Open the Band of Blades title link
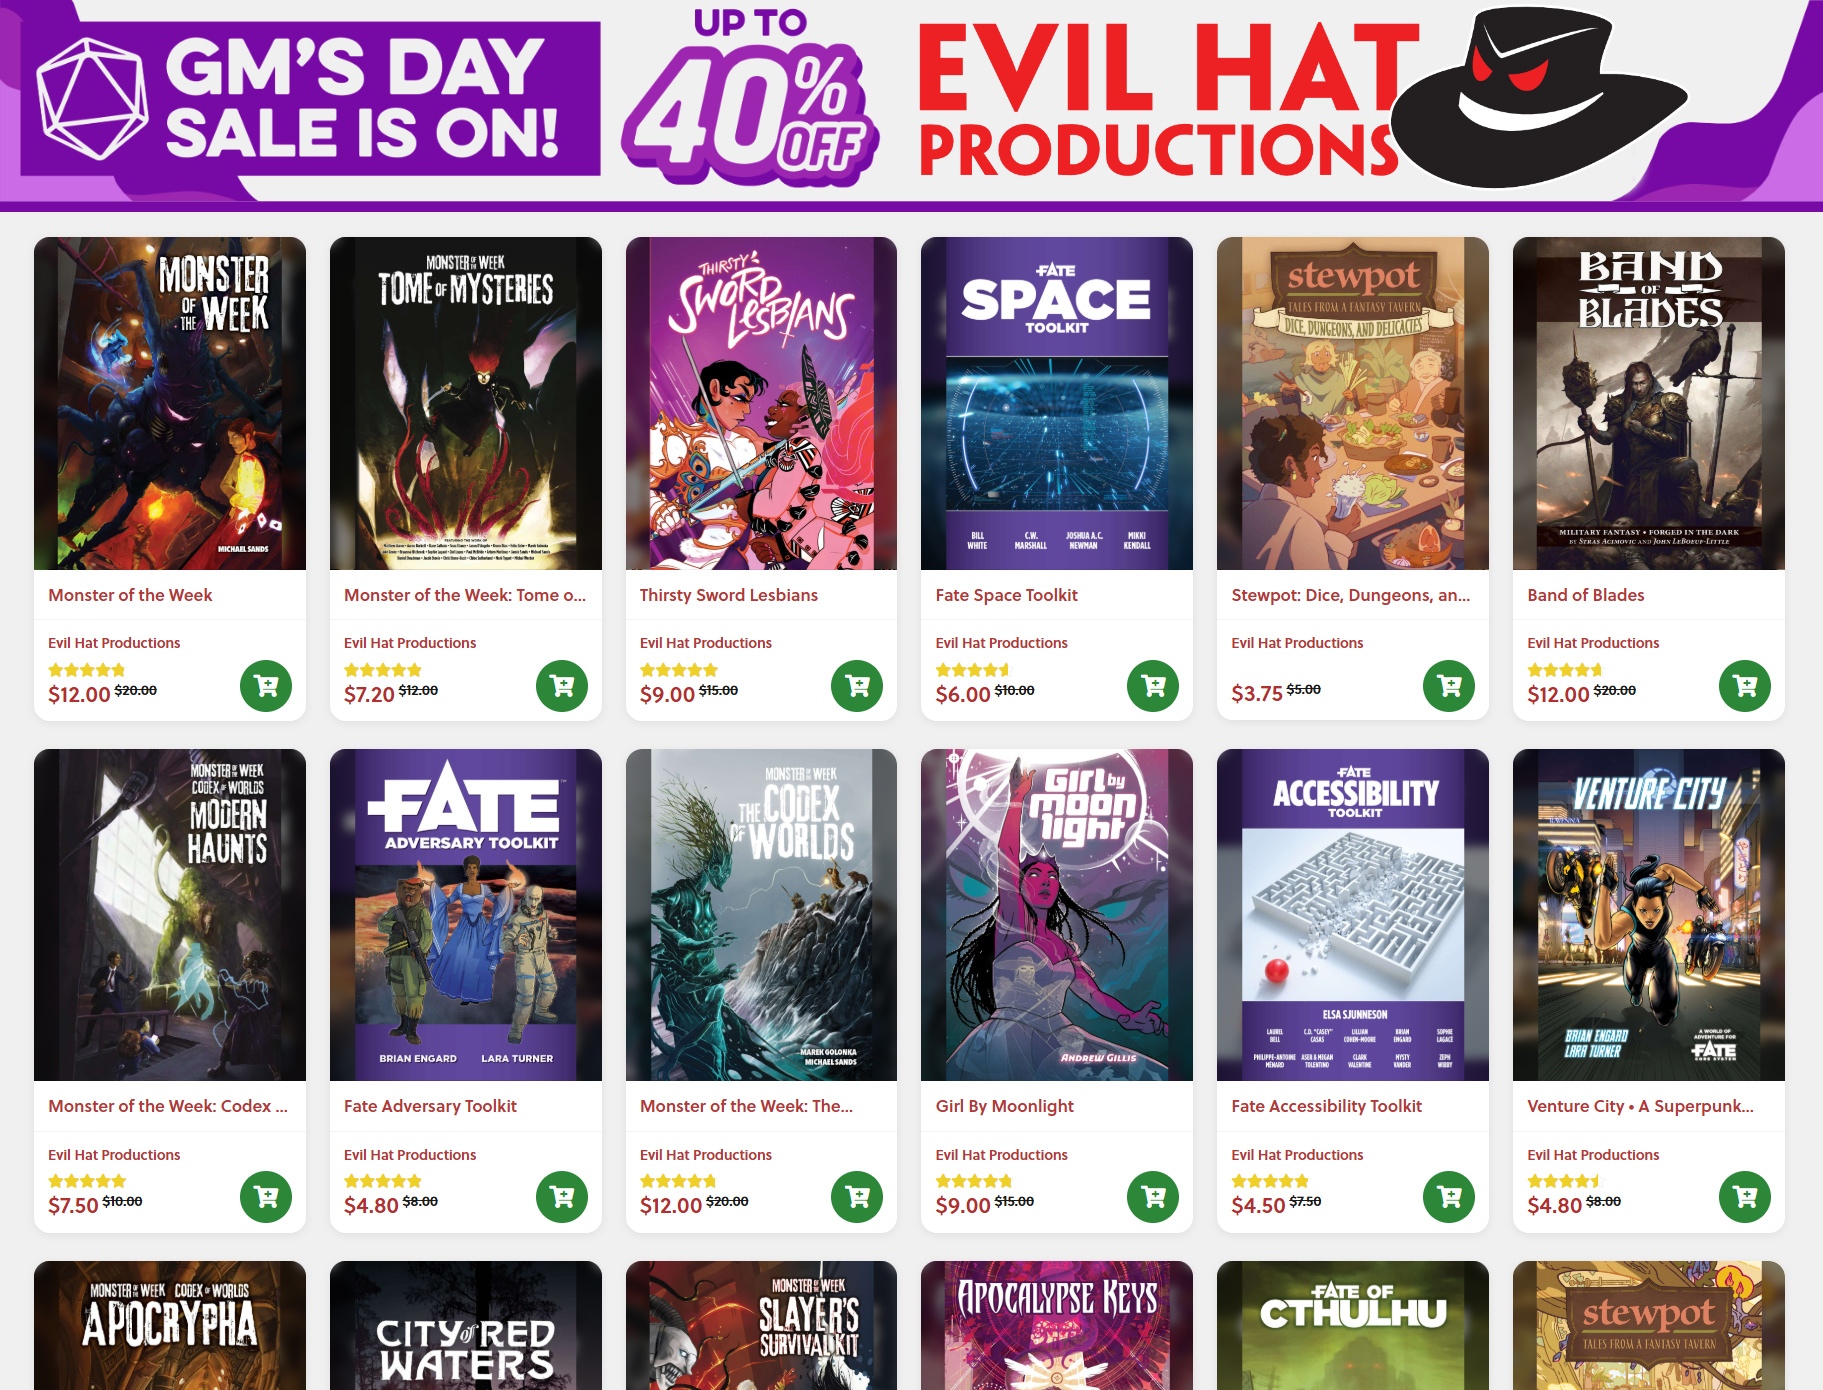1823x1390 pixels. [x=1586, y=595]
